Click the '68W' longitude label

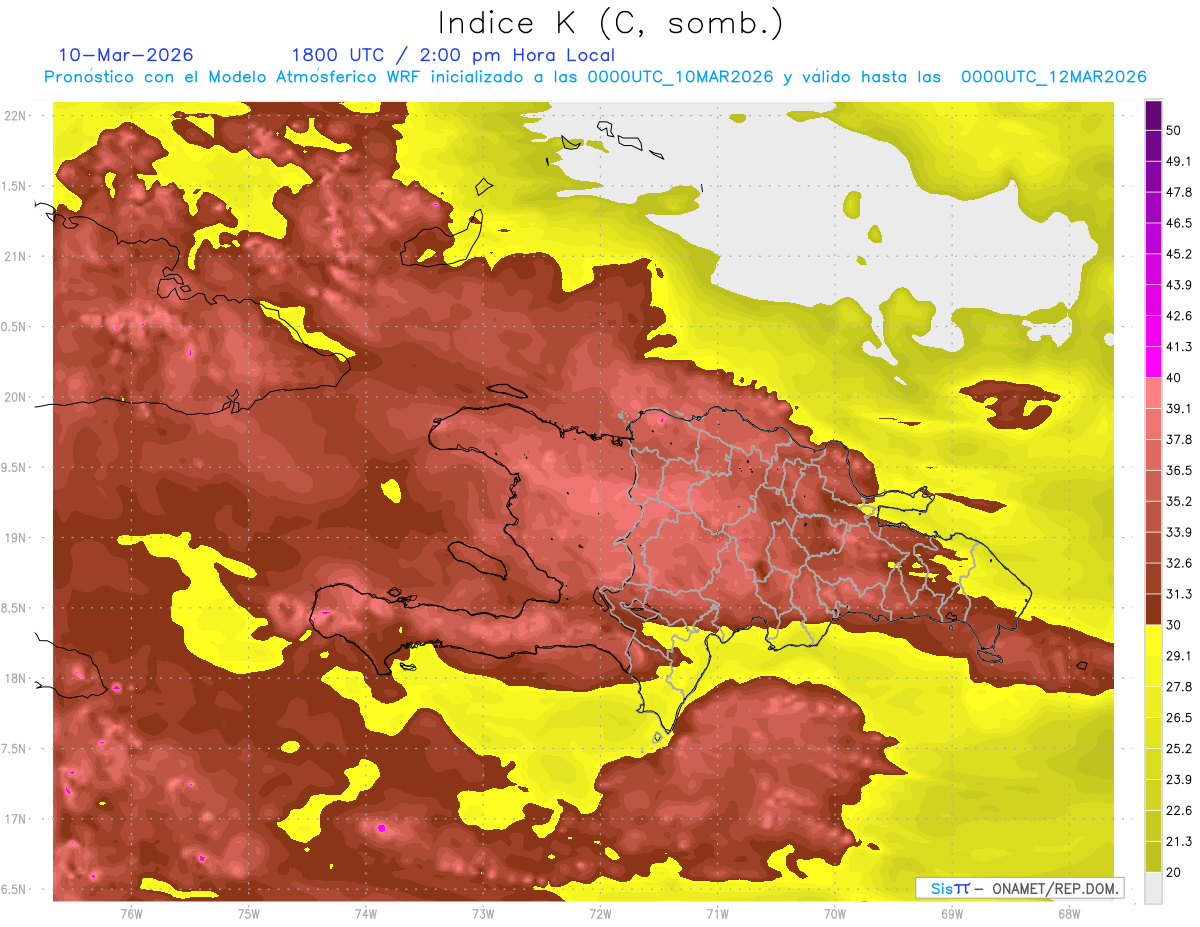tap(1069, 913)
